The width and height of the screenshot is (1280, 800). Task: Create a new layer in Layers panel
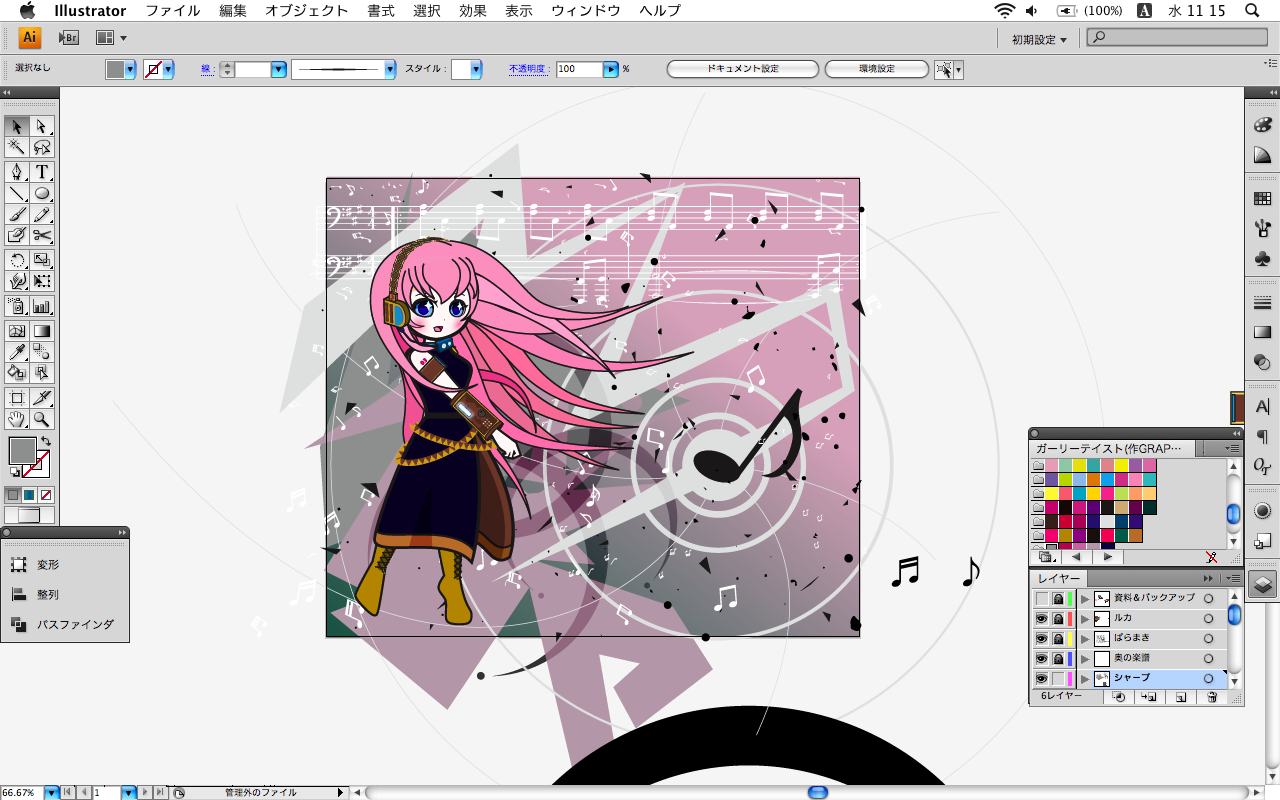coord(1181,696)
